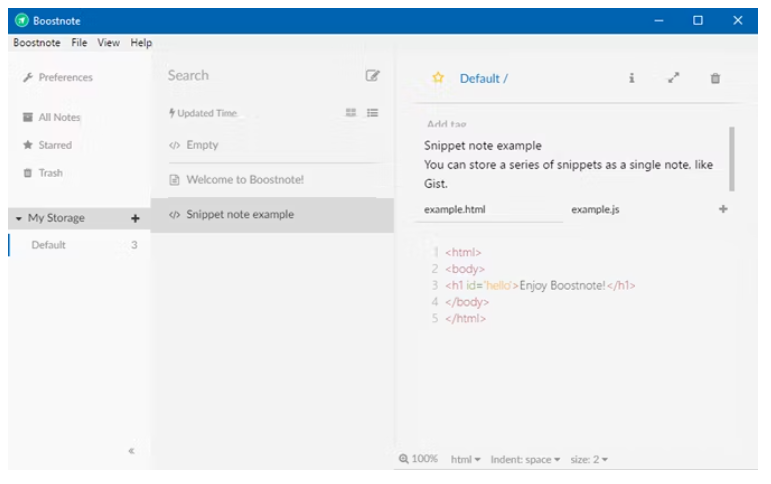Click the All Notes archive icon
The height and width of the screenshot is (484, 771).
pos(28,117)
